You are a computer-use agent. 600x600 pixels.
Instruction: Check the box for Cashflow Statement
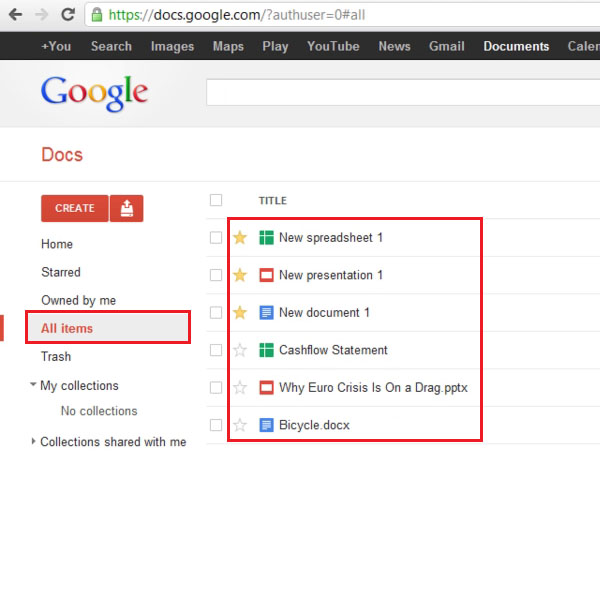(x=216, y=350)
